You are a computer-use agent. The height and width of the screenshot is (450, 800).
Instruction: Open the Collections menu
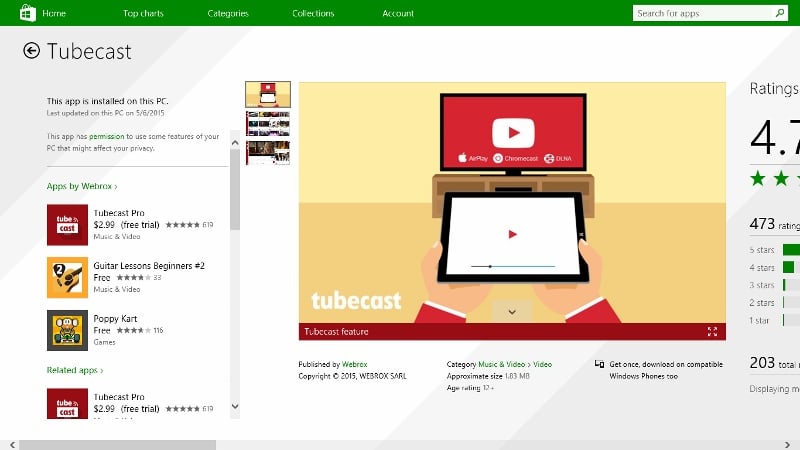coord(313,13)
